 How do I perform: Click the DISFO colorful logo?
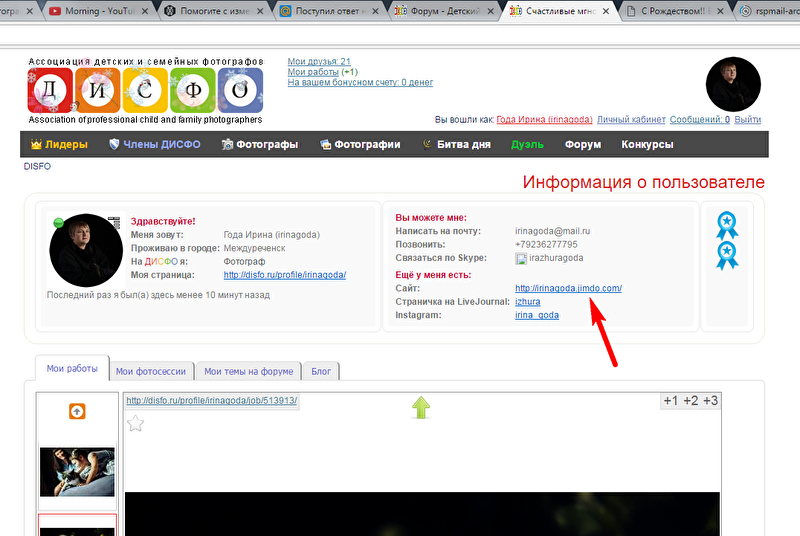(145, 90)
